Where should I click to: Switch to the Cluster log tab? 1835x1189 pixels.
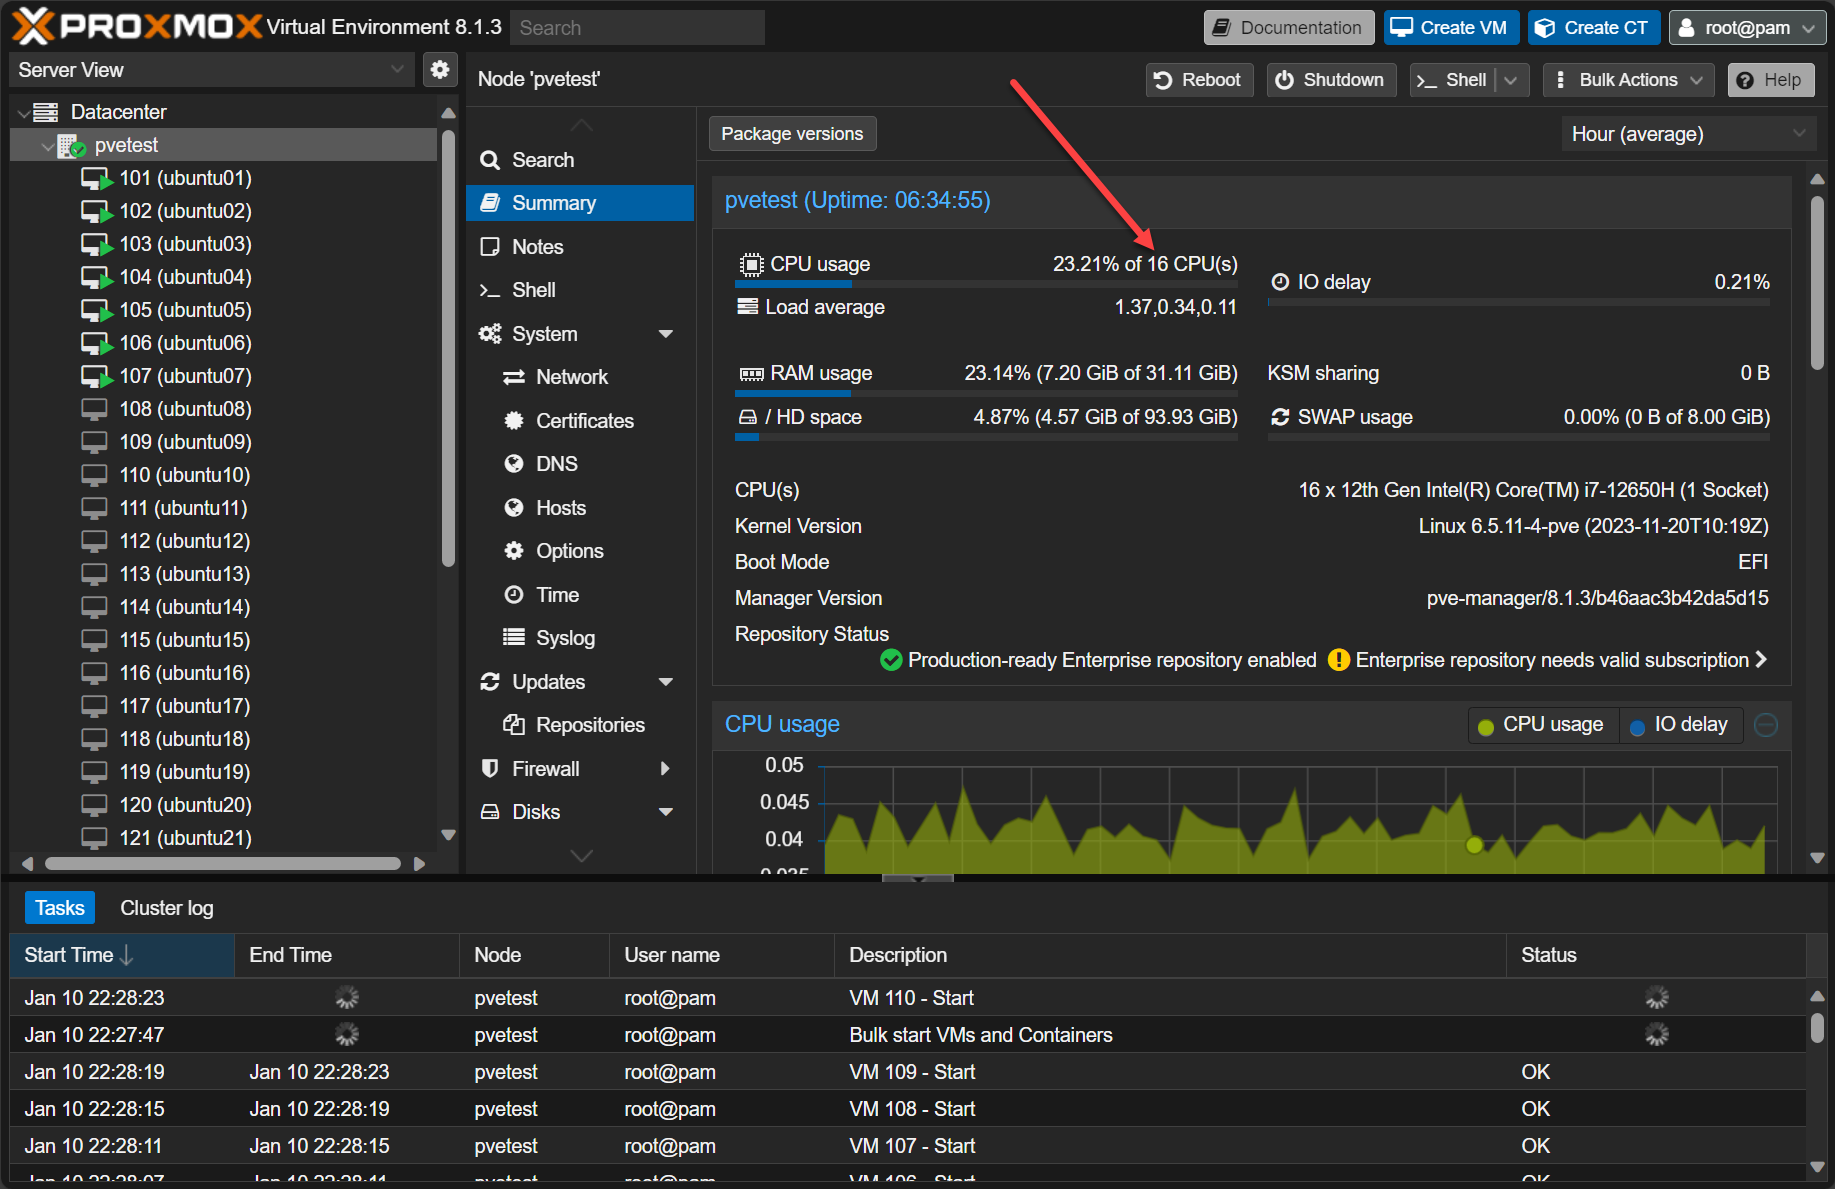[166, 908]
